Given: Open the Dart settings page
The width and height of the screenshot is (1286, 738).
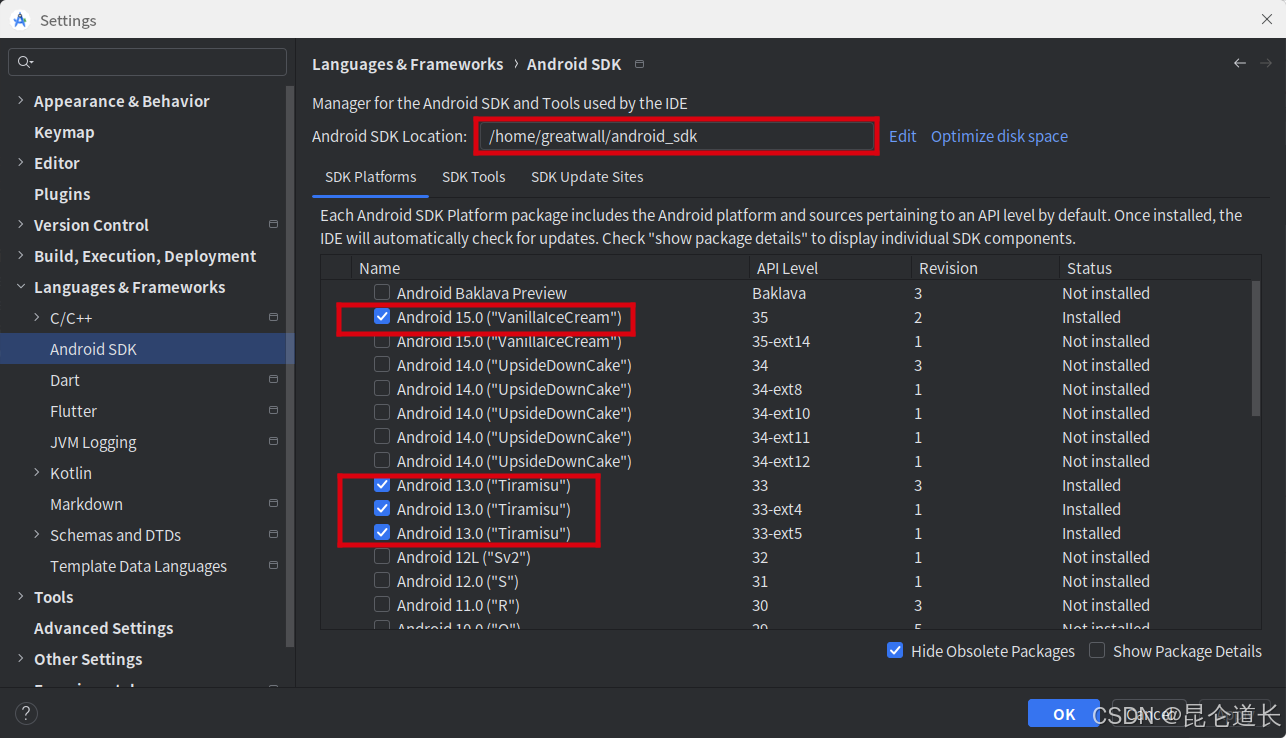Looking at the screenshot, I should pos(64,380).
